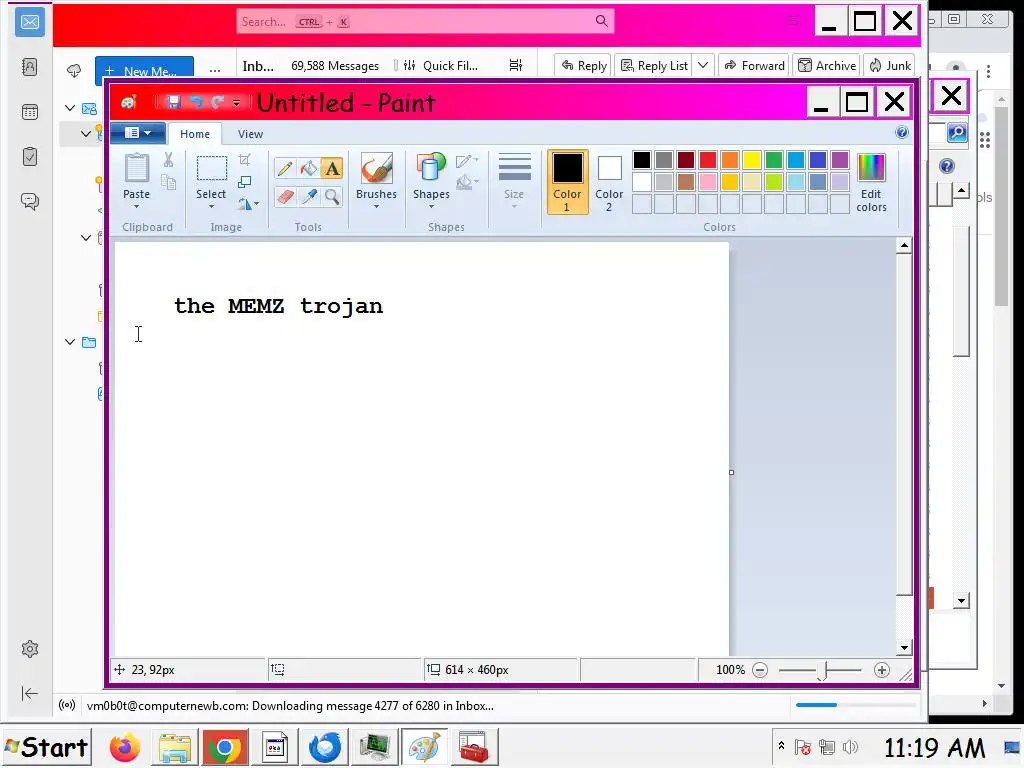Viewport: 1024px width, 768px height.
Task: Pick the red color swatch
Action: [708, 160]
